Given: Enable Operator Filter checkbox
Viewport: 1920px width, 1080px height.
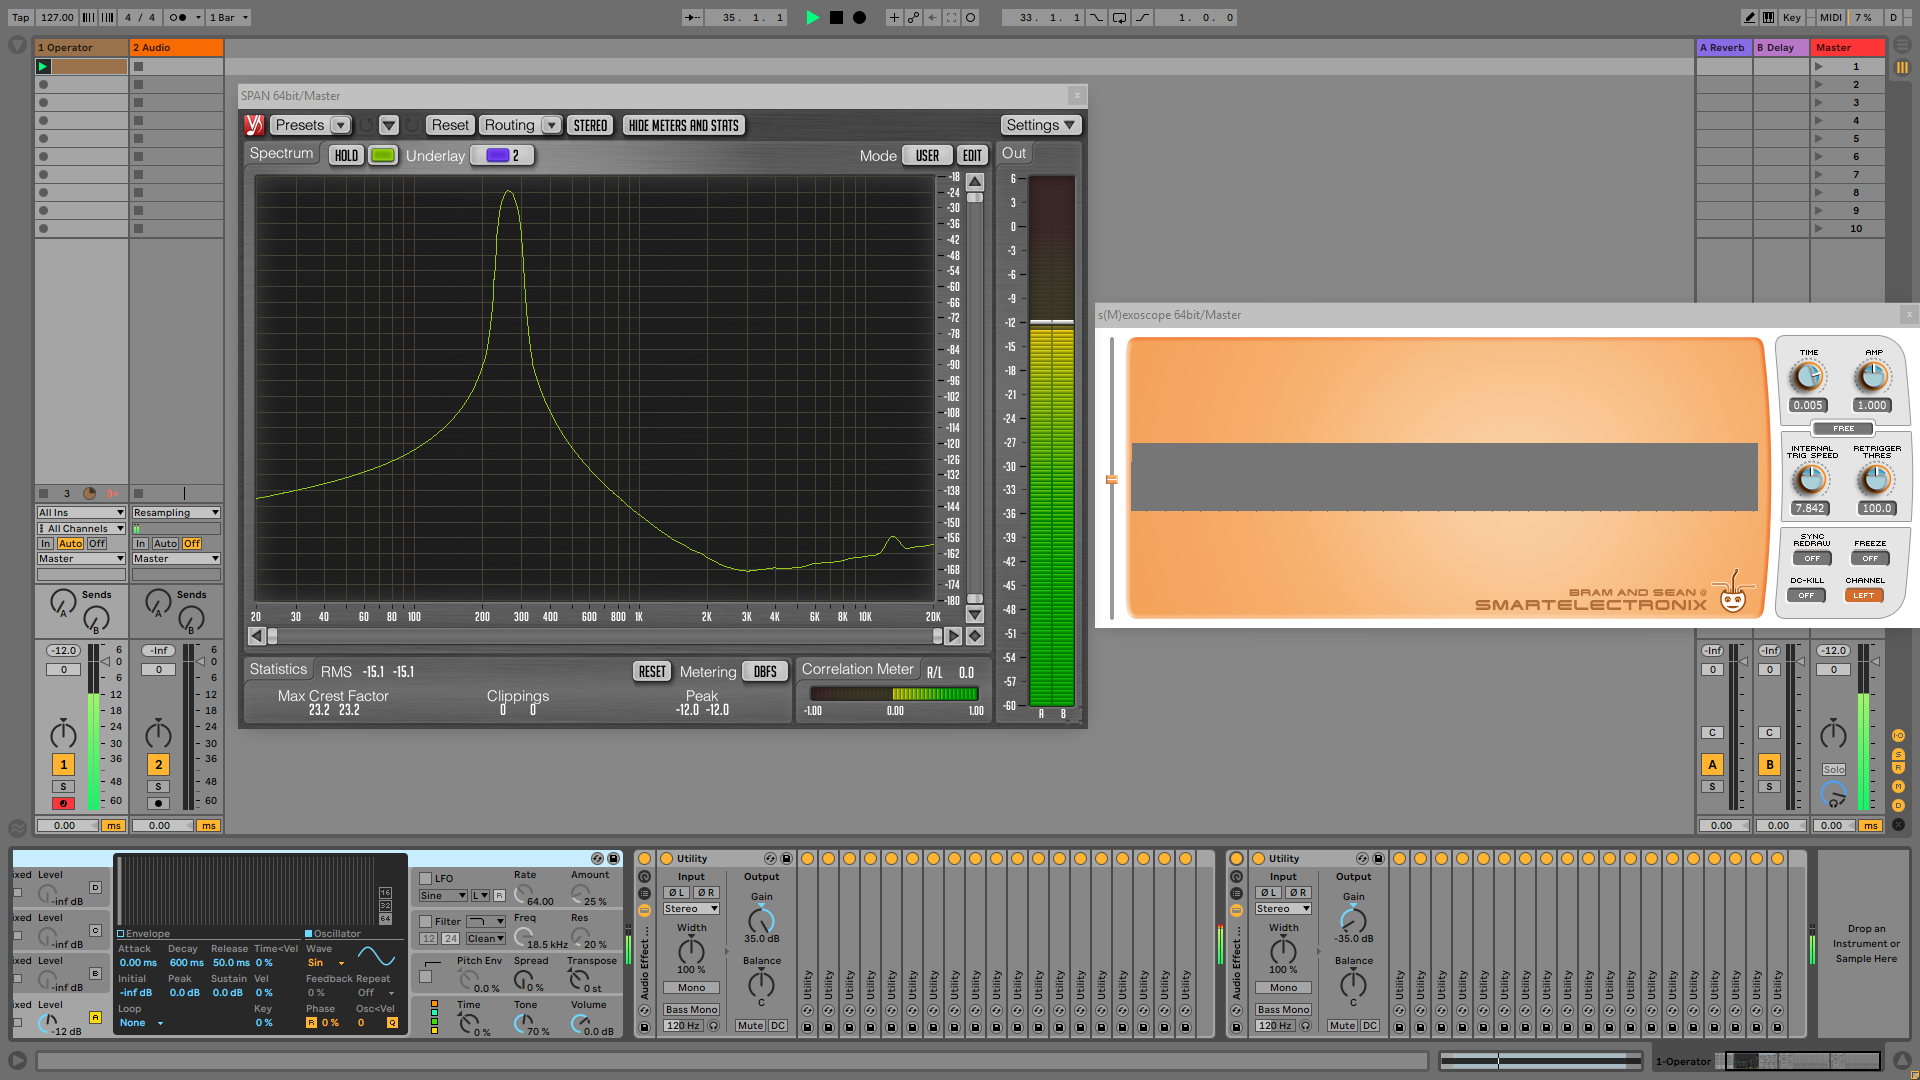Looking at the screenshot, I should coord(425,921).
